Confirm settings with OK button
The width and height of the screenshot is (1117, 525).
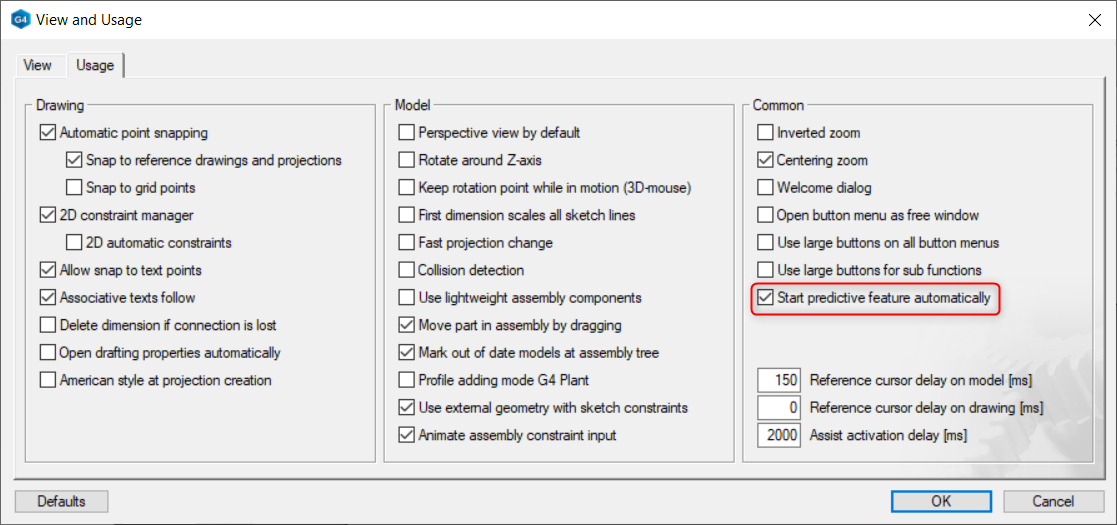point(941,501)
